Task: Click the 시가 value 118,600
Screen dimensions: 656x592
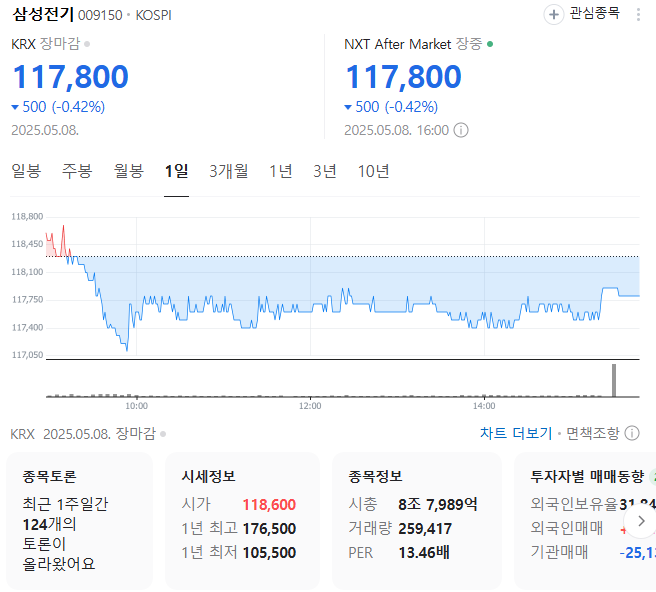Action: (x=269, y=505)
